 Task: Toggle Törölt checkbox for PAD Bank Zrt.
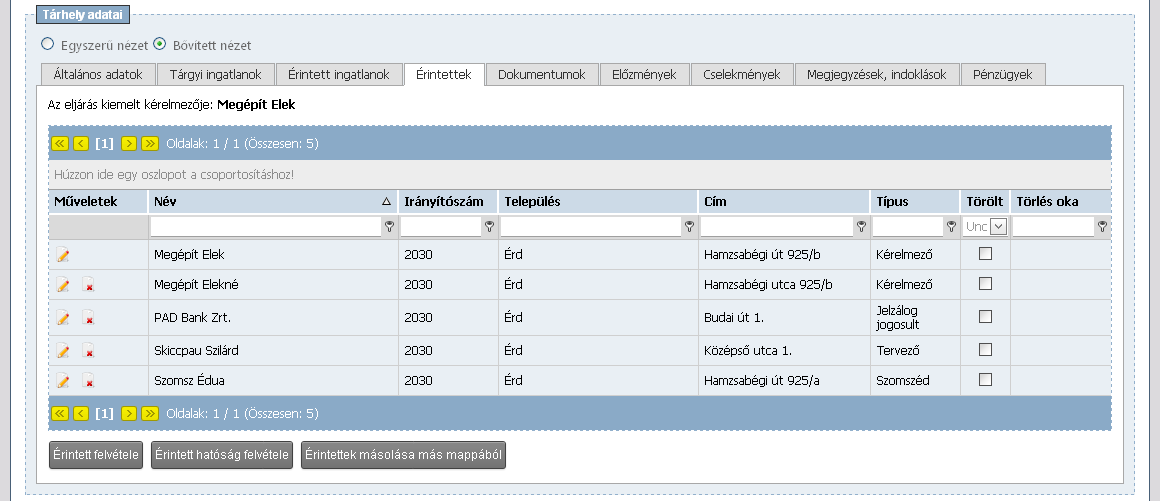coord(985,317)
